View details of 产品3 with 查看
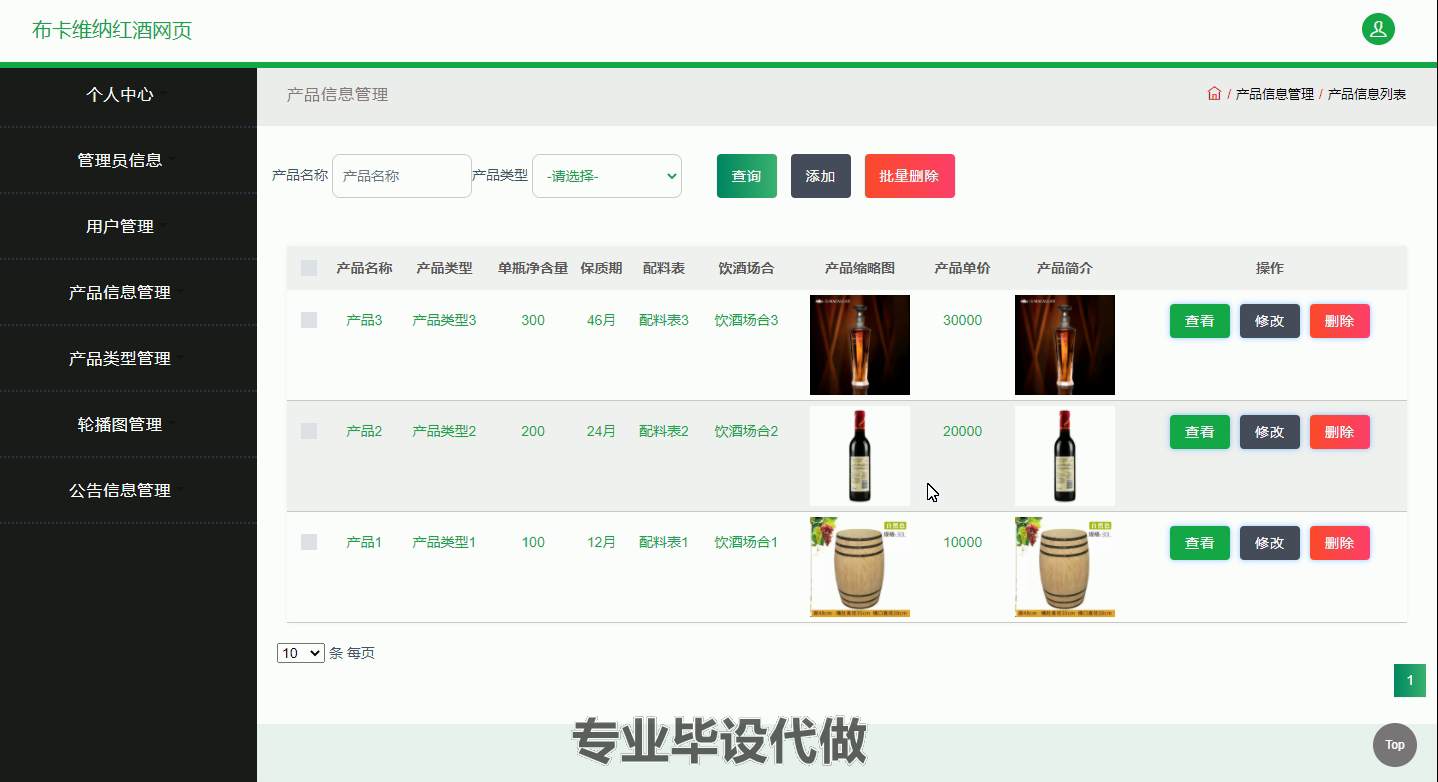This screenshot has height=782, width=1438. pos(1200,321)
